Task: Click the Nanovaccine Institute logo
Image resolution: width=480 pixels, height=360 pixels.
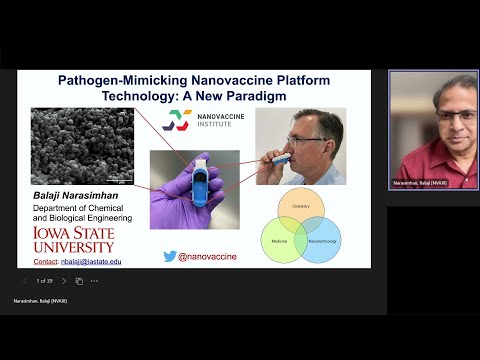Action: tap(203, 120)
